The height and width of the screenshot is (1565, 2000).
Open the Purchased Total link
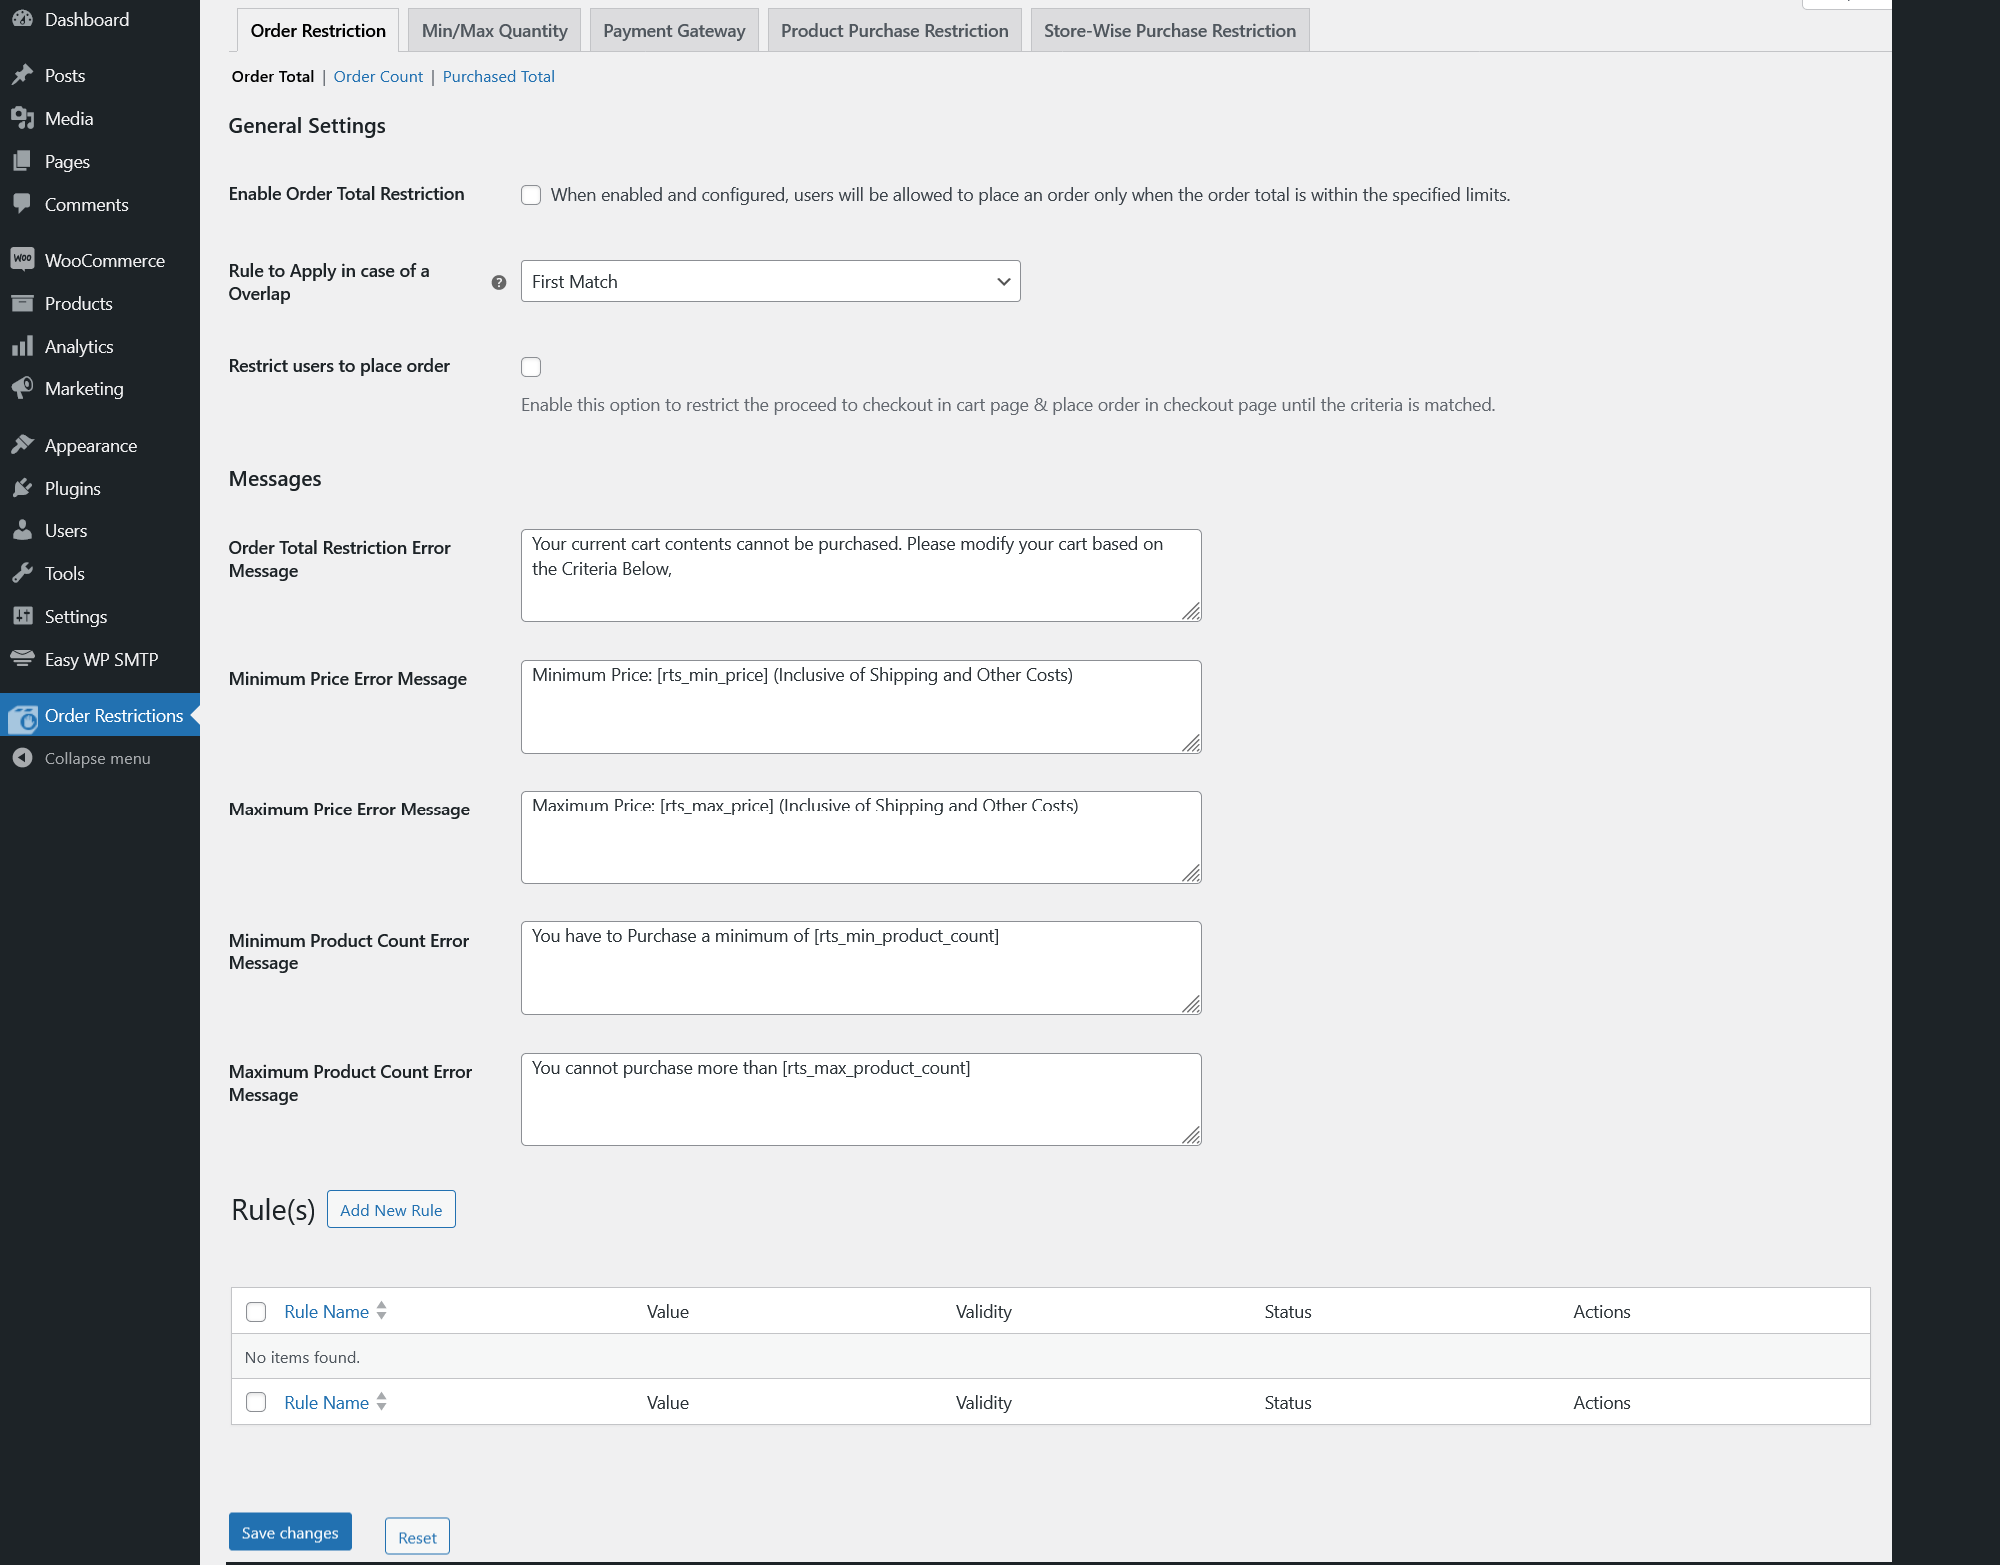click(498, 76)
